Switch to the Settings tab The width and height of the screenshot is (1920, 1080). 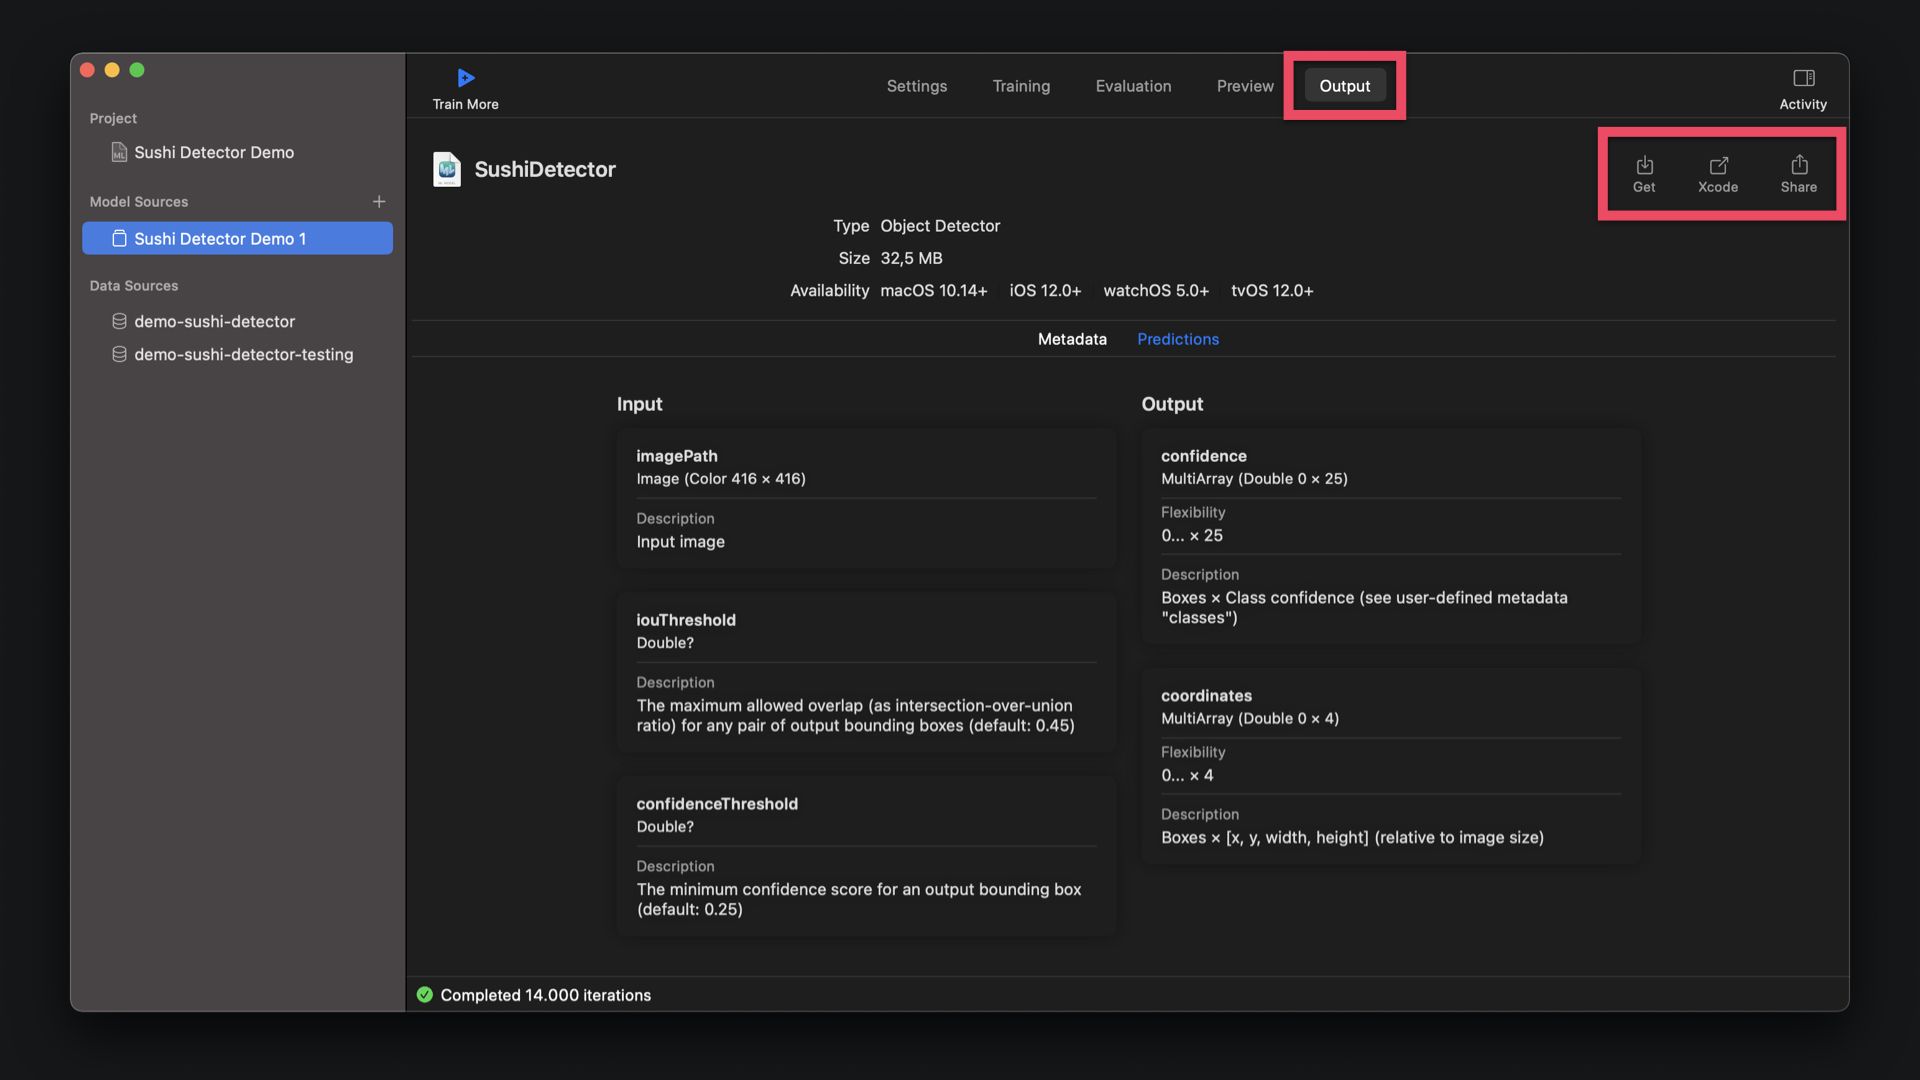click(x=916, y=86)
